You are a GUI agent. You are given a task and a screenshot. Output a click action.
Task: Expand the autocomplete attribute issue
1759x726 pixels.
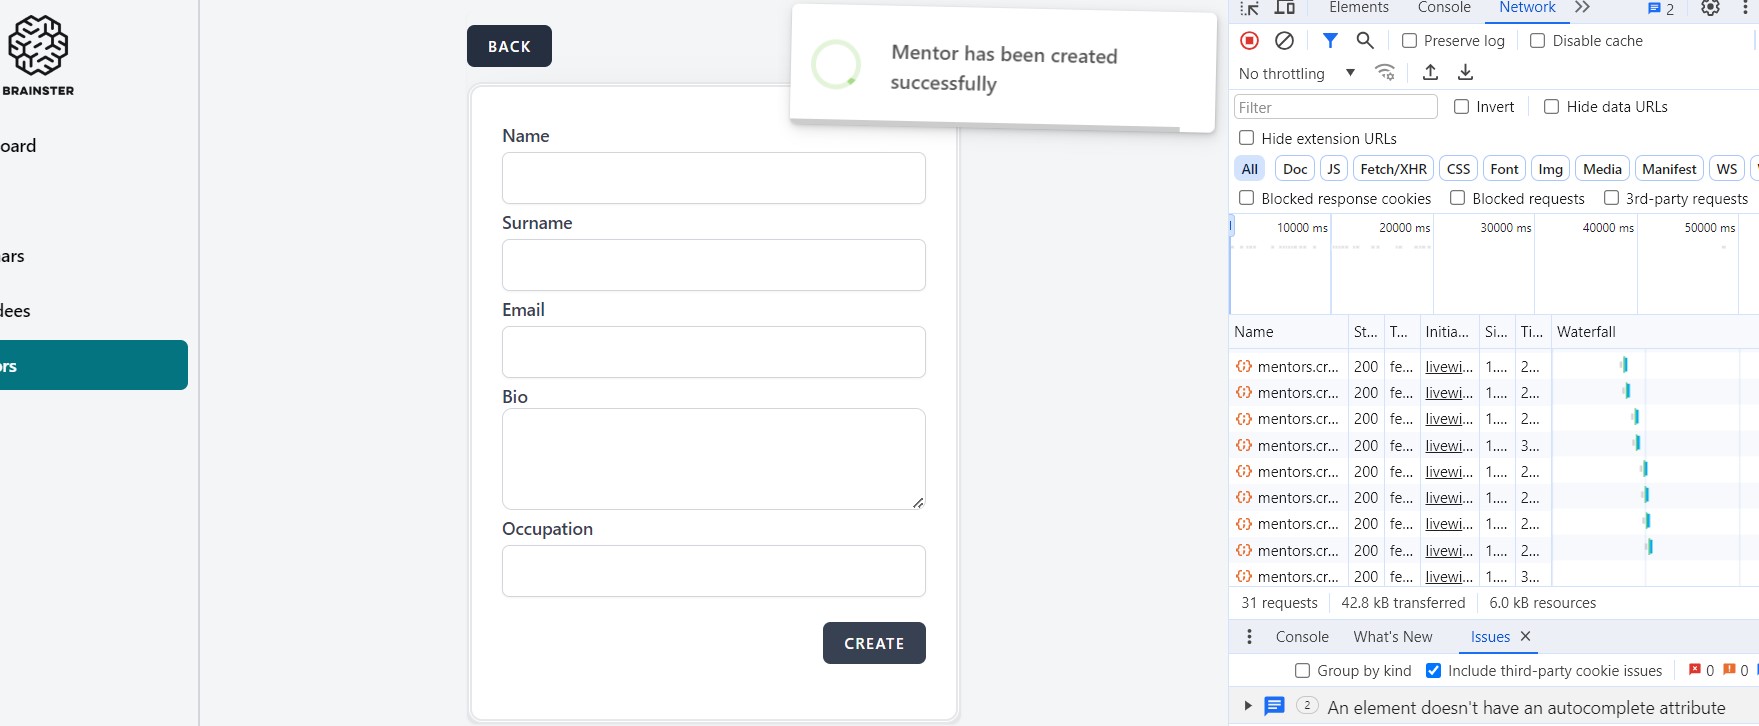coord(1248,706)
